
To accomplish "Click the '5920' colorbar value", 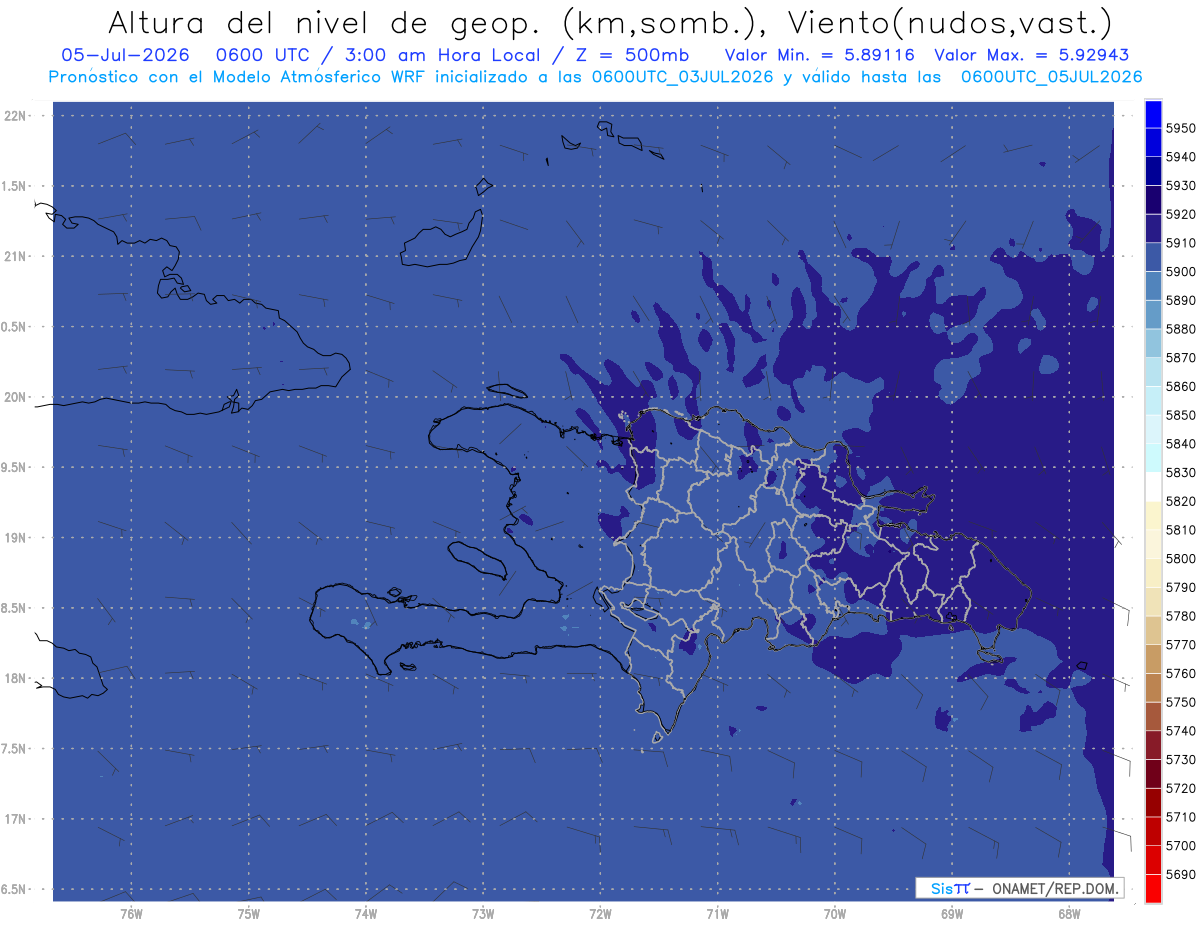I will pyautogui.click(x=1181, y=214).
